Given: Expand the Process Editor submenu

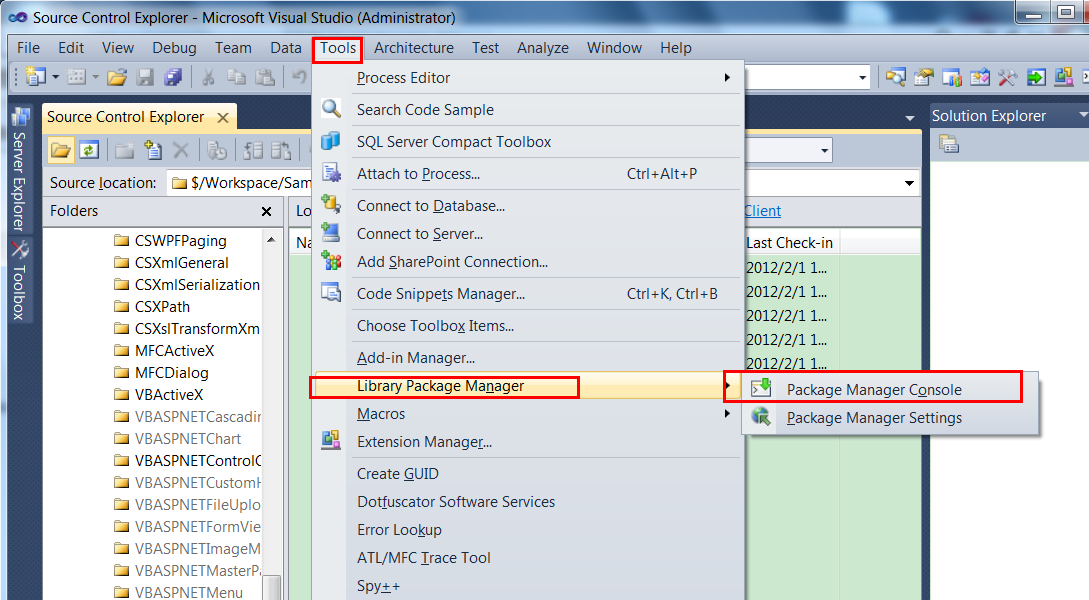Looking at the screenshot, I should 727,78.
